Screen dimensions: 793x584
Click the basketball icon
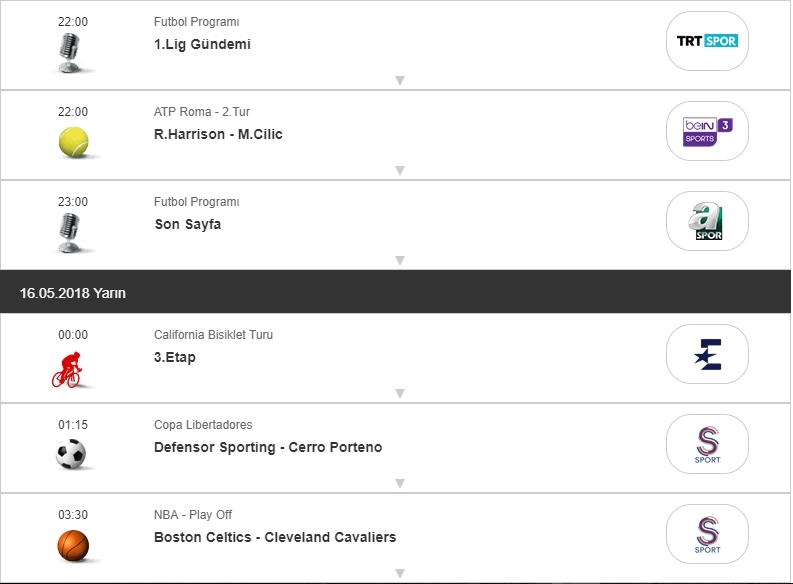(73, 545)
